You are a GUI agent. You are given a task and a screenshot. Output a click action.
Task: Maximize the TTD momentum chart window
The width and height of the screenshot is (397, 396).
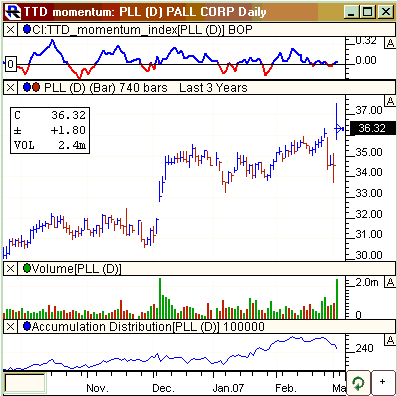coord(367,12)
